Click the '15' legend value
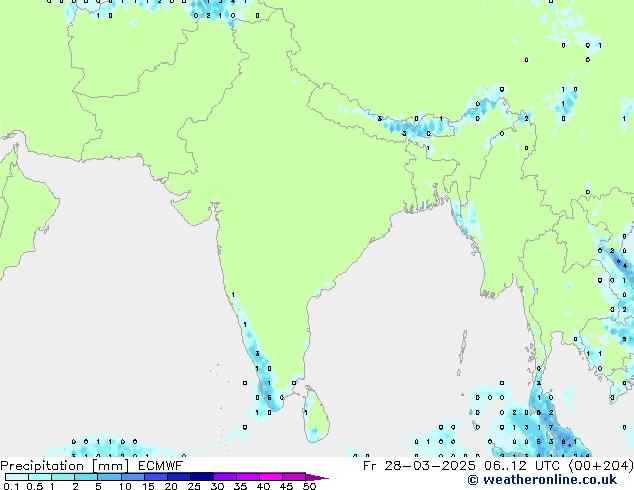634x490 pixels. [148, 486]
